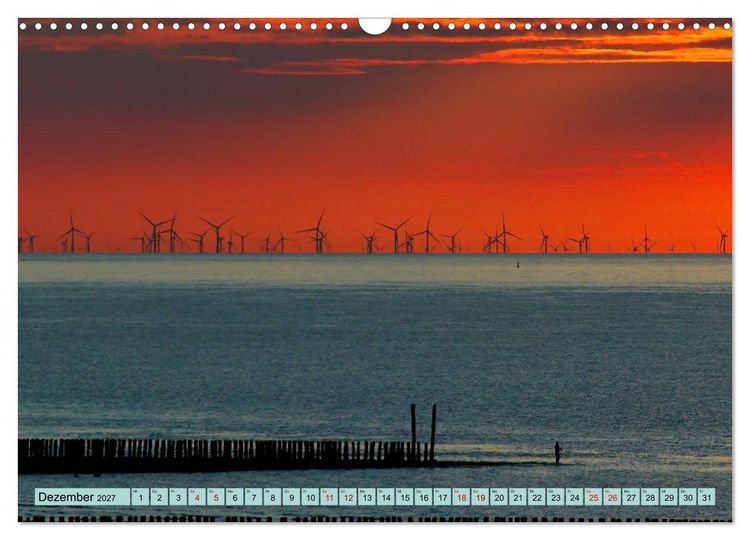Select day 22 in the calendar strip

pyautogui.click(x=537, y=497)
